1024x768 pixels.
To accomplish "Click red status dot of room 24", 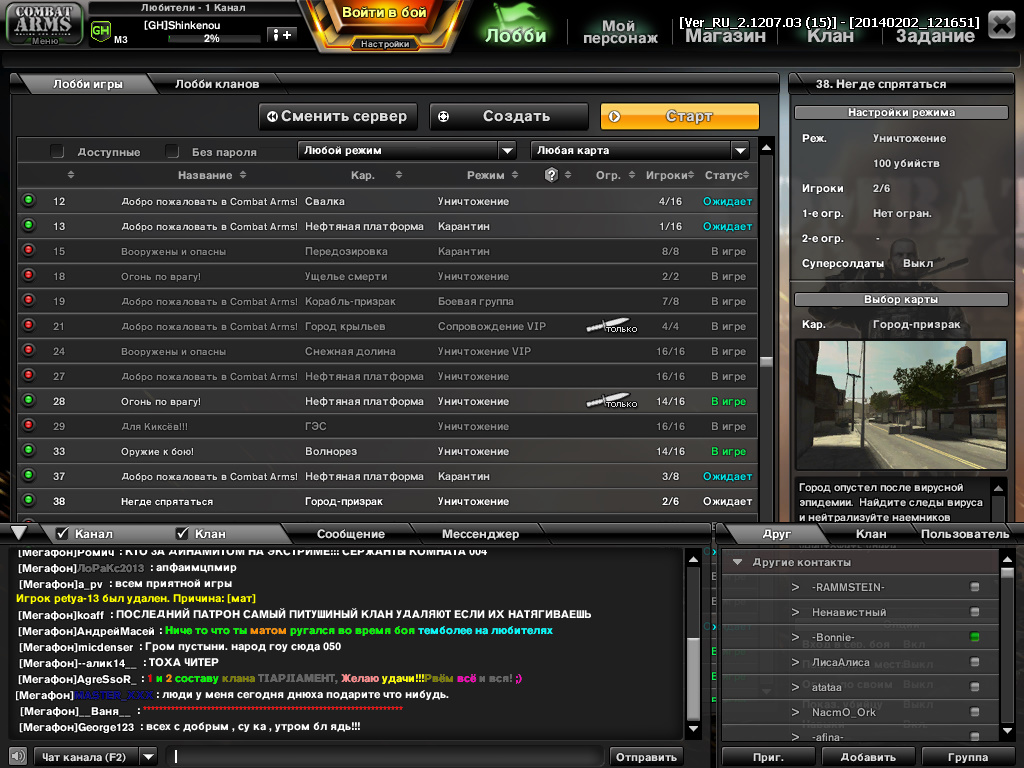I will click(29, 350).
